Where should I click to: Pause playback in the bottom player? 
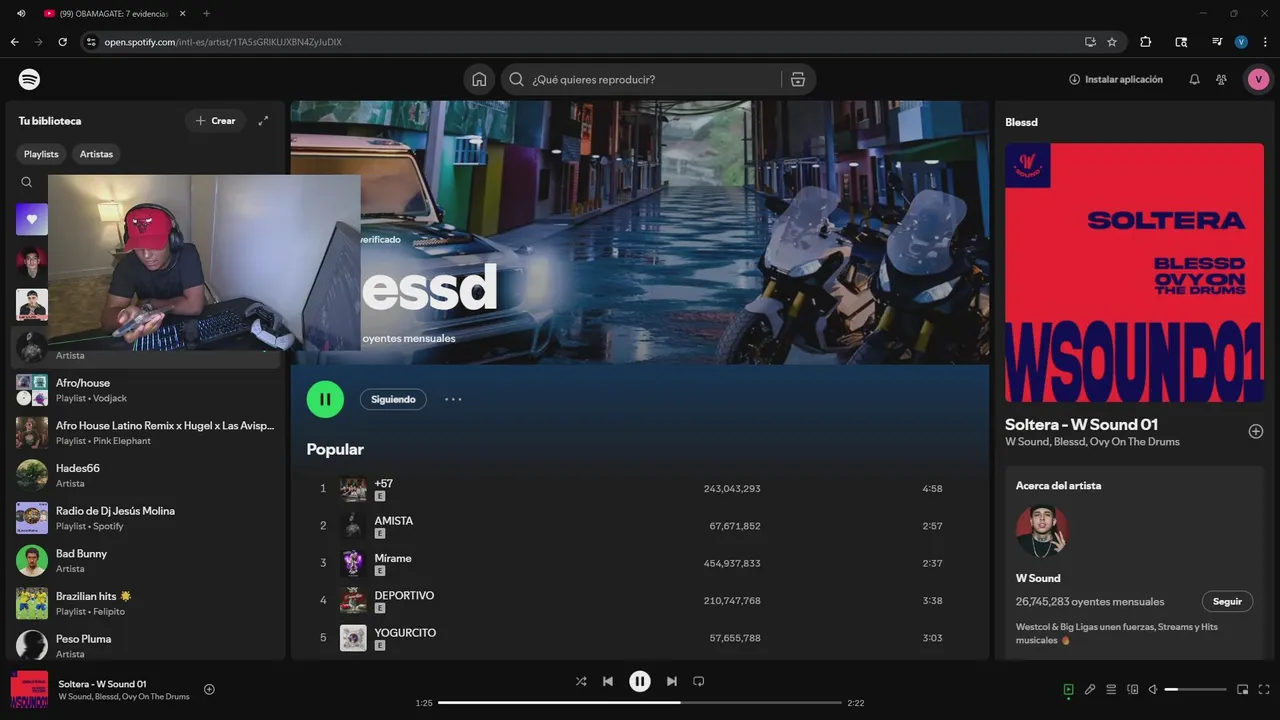pyautogui.click(x=640, y=681)
